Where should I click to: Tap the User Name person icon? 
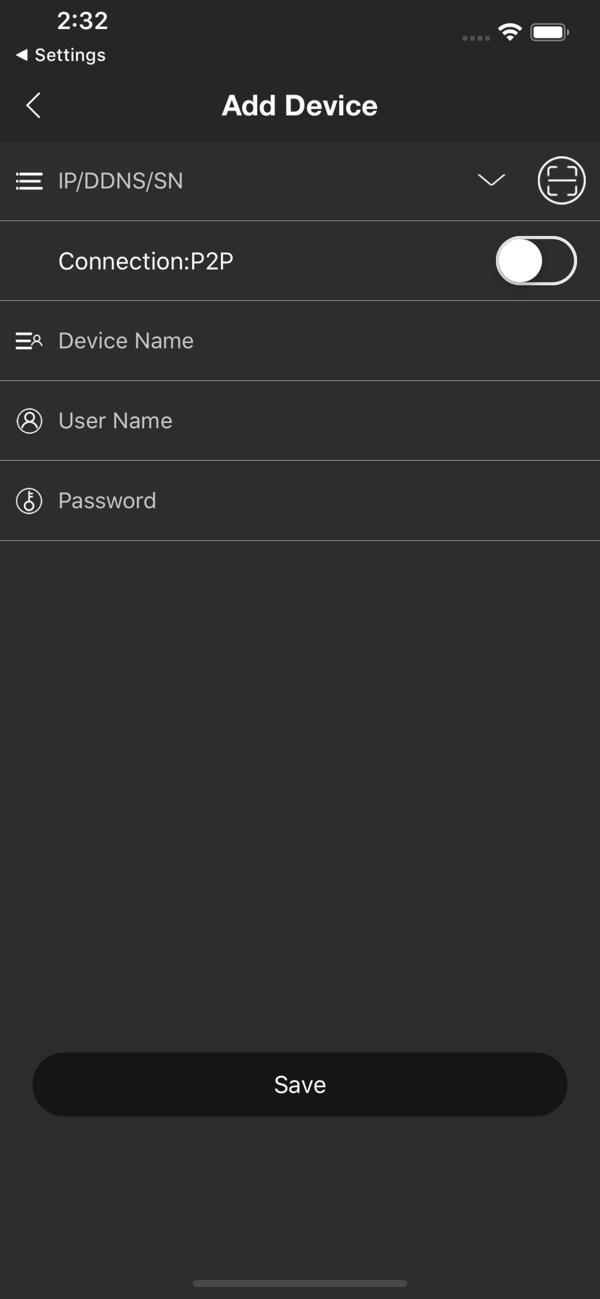tap(29, 421)
